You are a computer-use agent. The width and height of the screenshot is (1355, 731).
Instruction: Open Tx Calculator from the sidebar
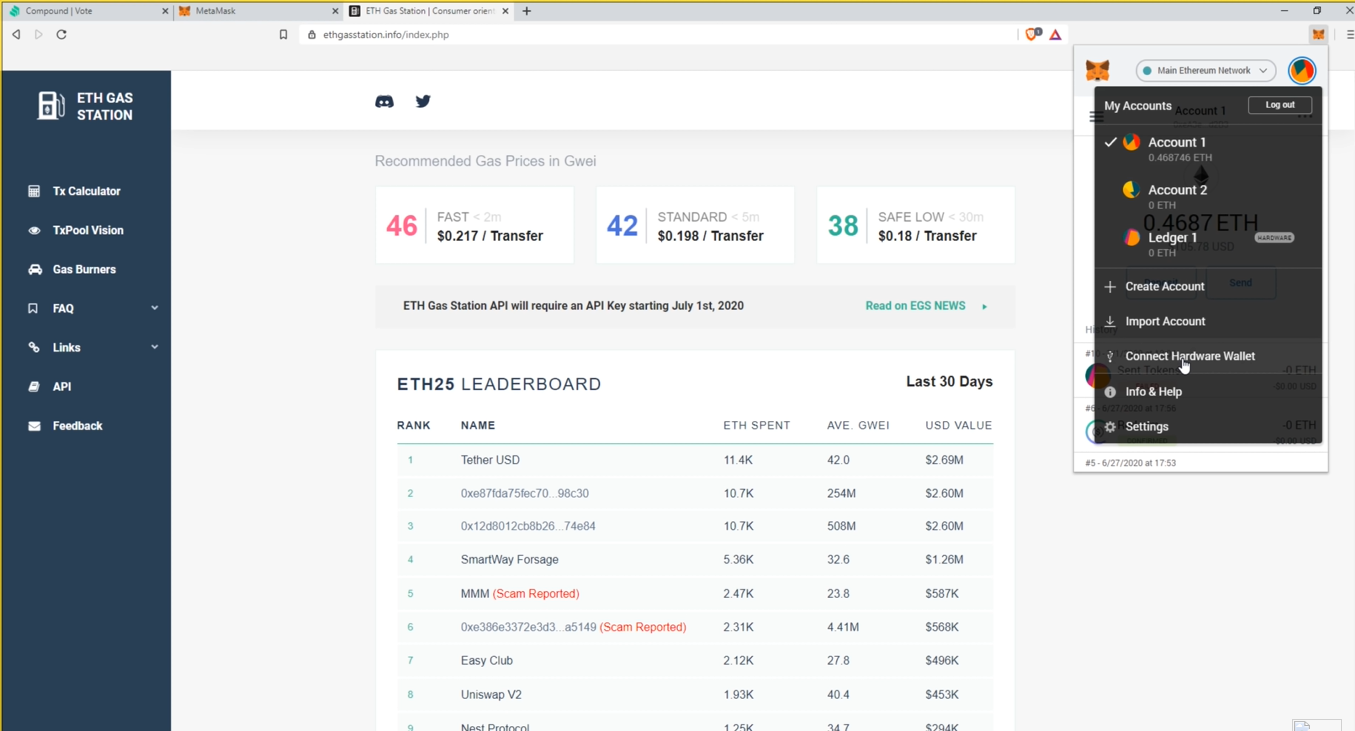pyautogui.click(x=86, y=191)
